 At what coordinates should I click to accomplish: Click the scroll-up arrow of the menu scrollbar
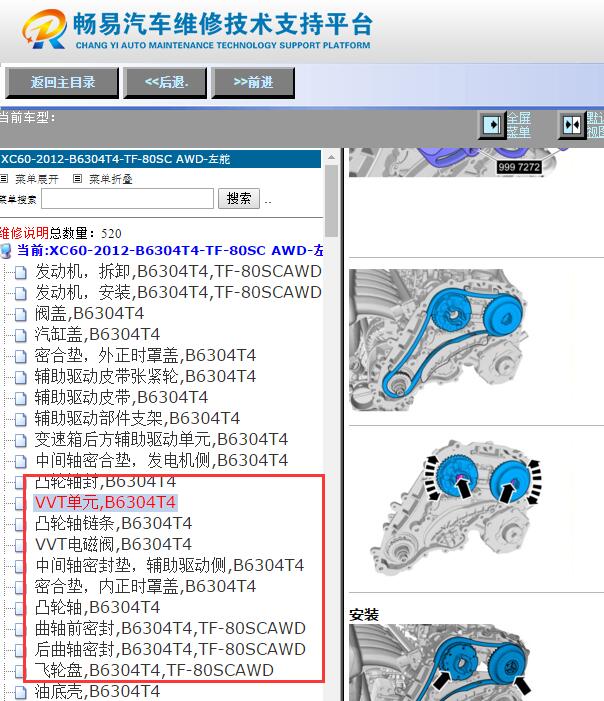(x=331, y=157)
